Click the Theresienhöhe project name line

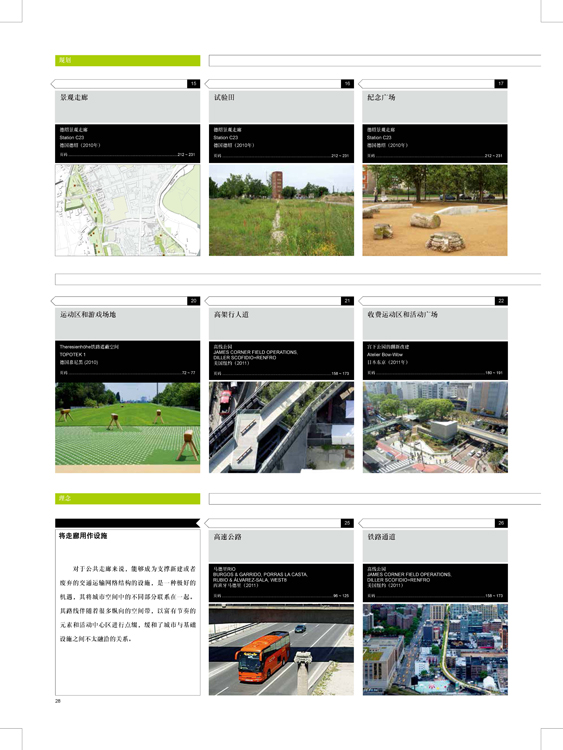coord(89,347)
